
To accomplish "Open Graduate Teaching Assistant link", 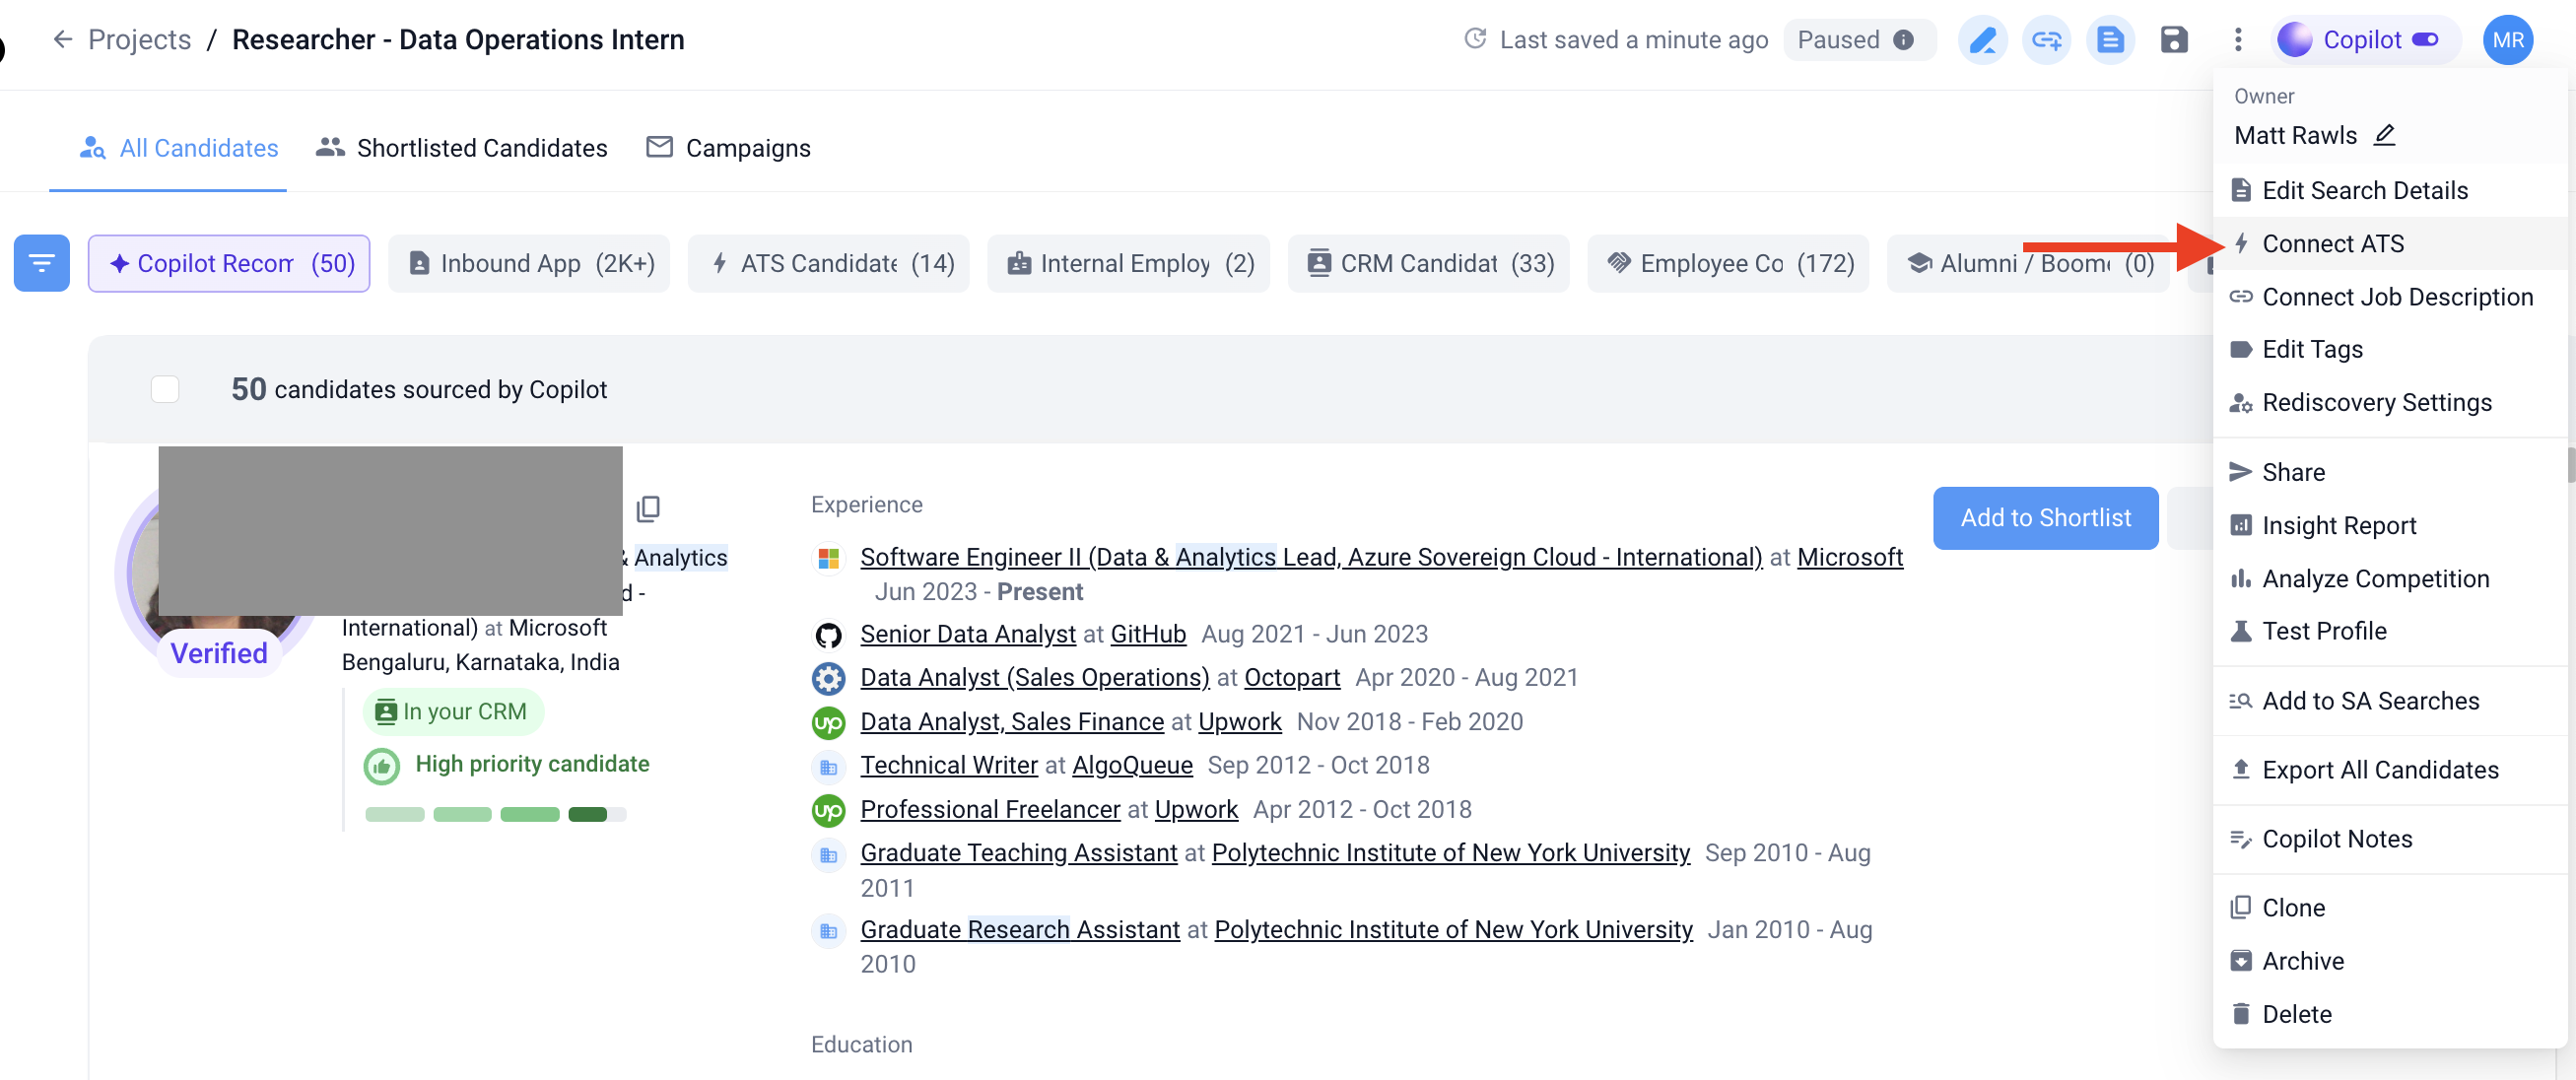I will pos(1019,853).
